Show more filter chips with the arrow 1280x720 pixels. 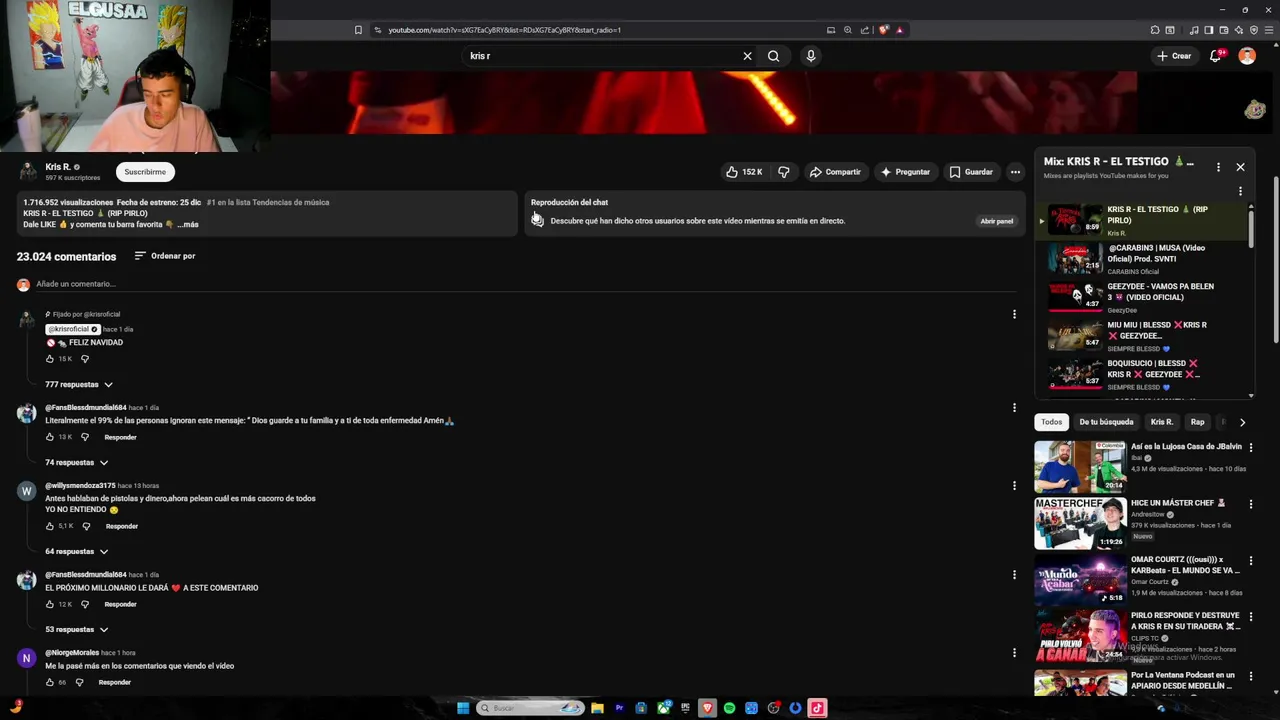point(1242,422)
